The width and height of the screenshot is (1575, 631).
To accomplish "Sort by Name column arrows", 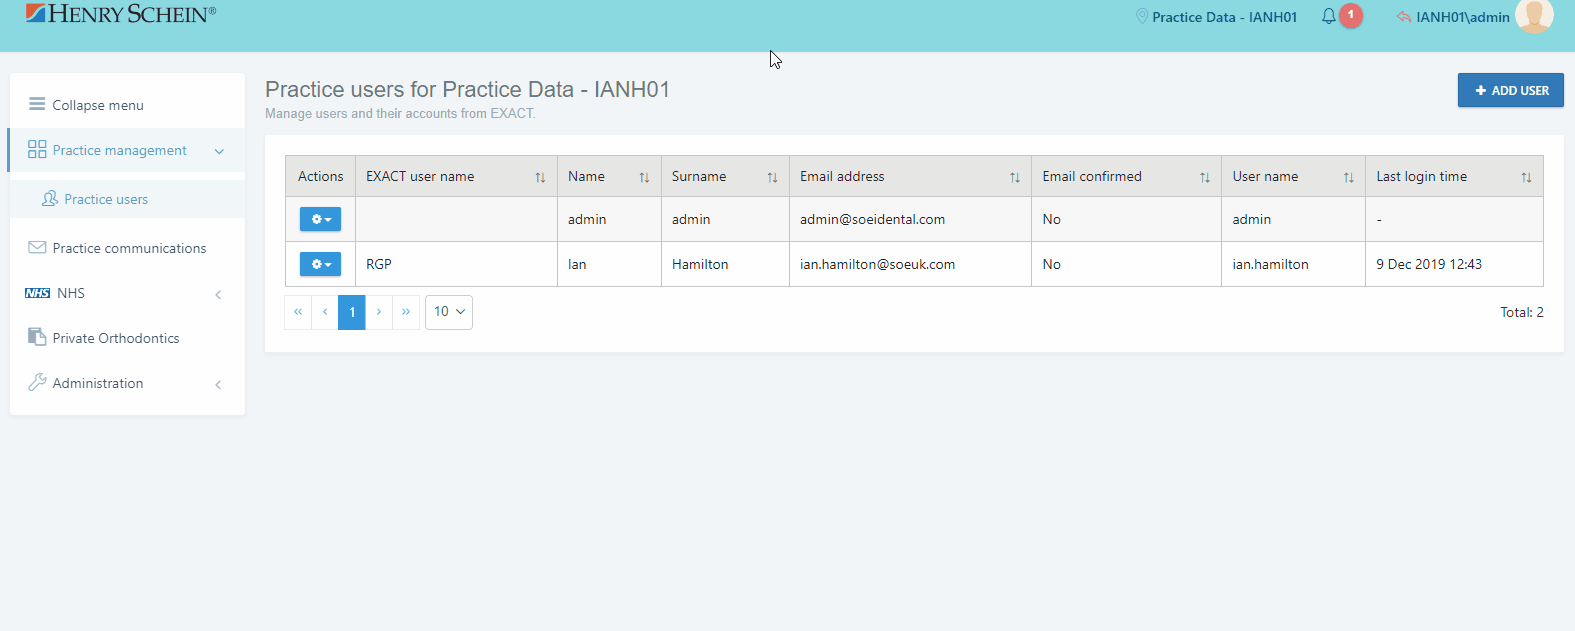I will pos(644,177).
